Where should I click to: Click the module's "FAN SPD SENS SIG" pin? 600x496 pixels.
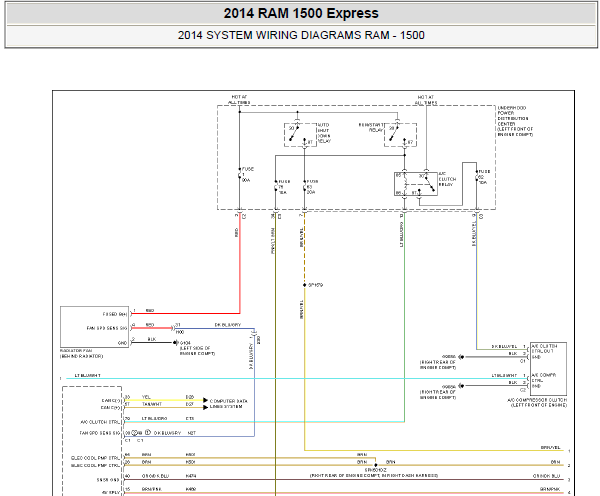tap(100, 433)
